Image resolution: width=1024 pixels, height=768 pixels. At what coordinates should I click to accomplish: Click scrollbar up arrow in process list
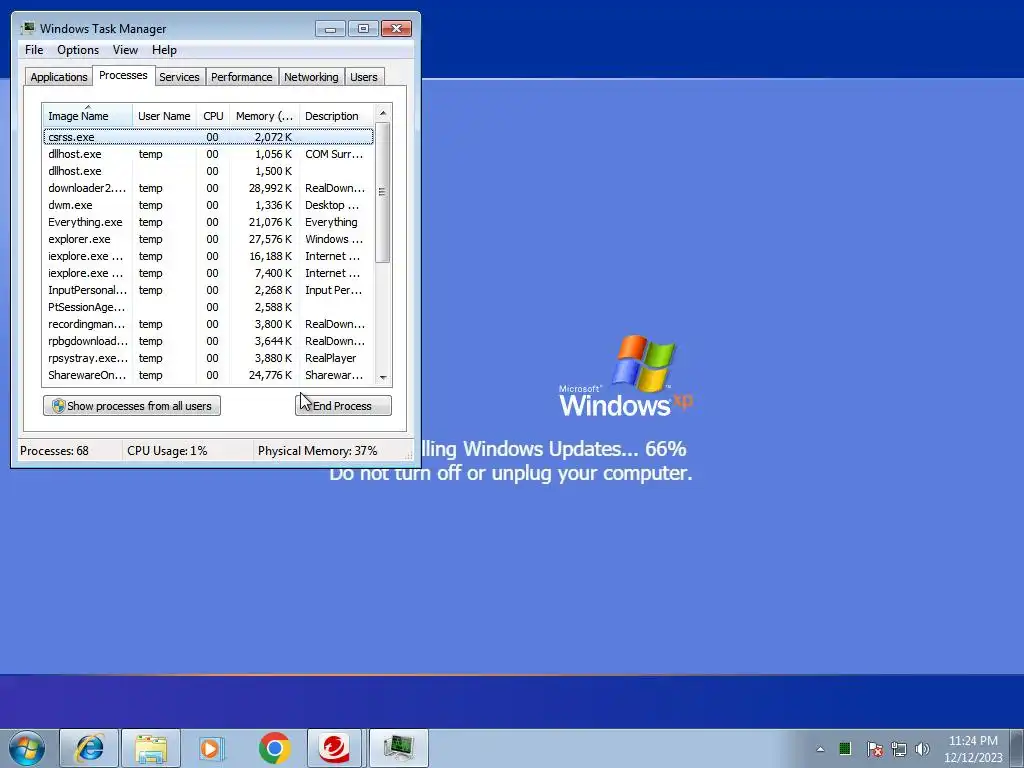(383, 113)
